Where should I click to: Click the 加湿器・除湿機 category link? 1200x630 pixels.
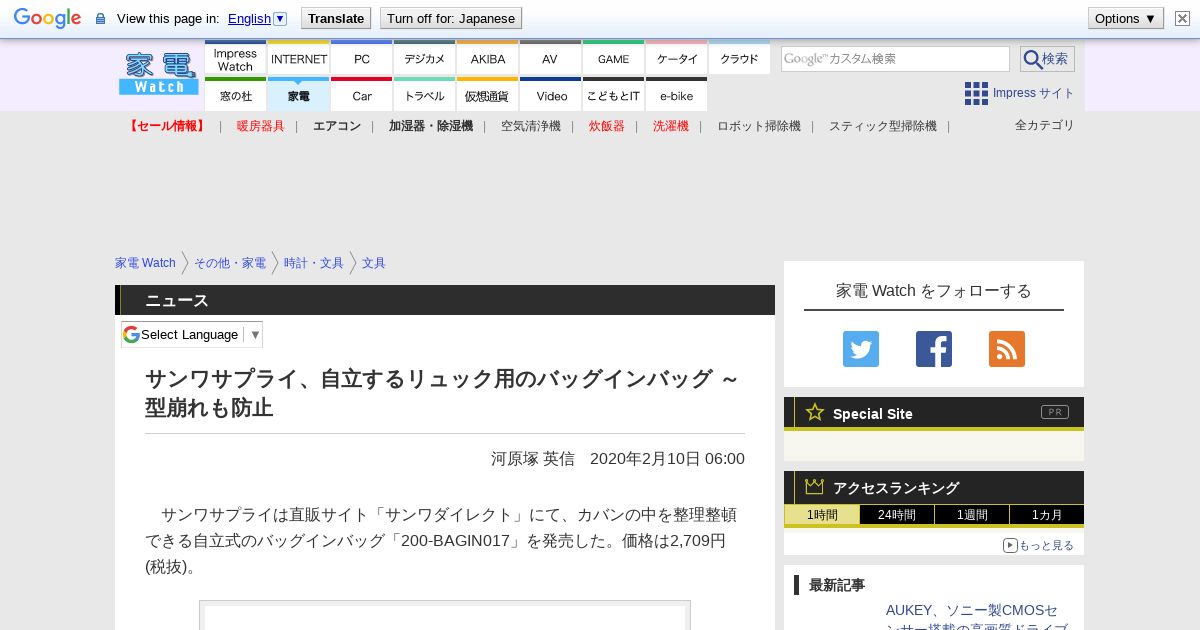[x=431, y=126]
